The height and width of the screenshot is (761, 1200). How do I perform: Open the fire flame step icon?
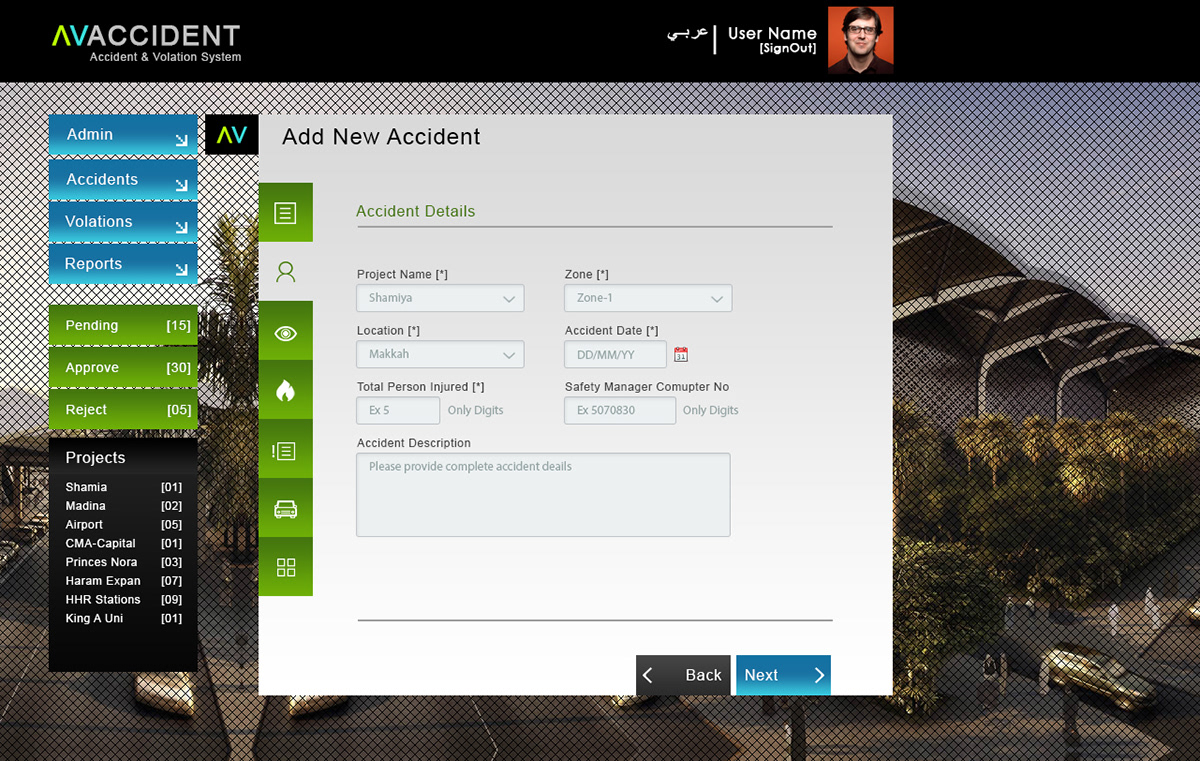[285, 391]
